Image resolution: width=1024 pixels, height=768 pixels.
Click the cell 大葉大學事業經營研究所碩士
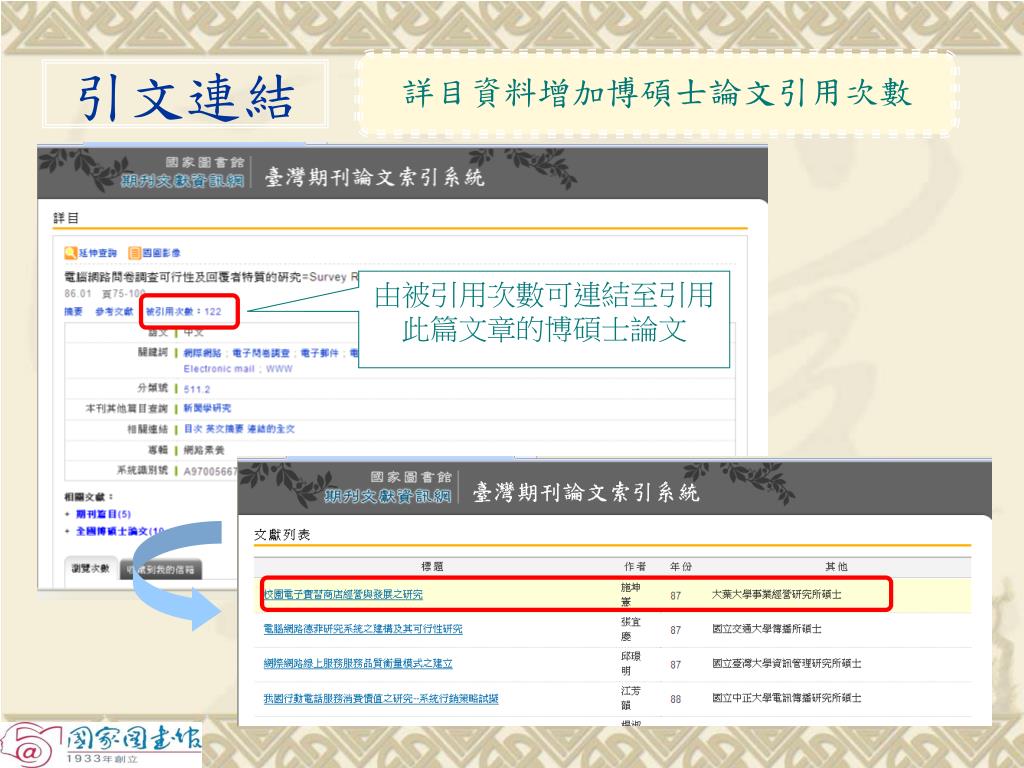[x=776, y=594]
